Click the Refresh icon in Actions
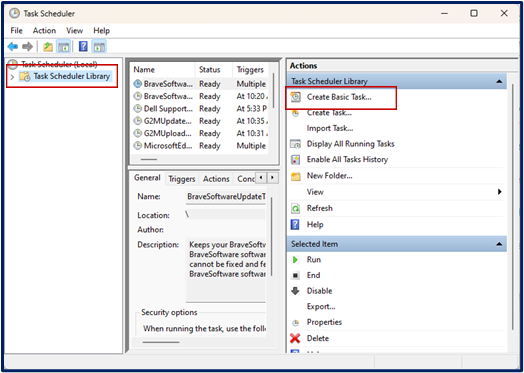 pyautogui.click(x=295, y=209)
